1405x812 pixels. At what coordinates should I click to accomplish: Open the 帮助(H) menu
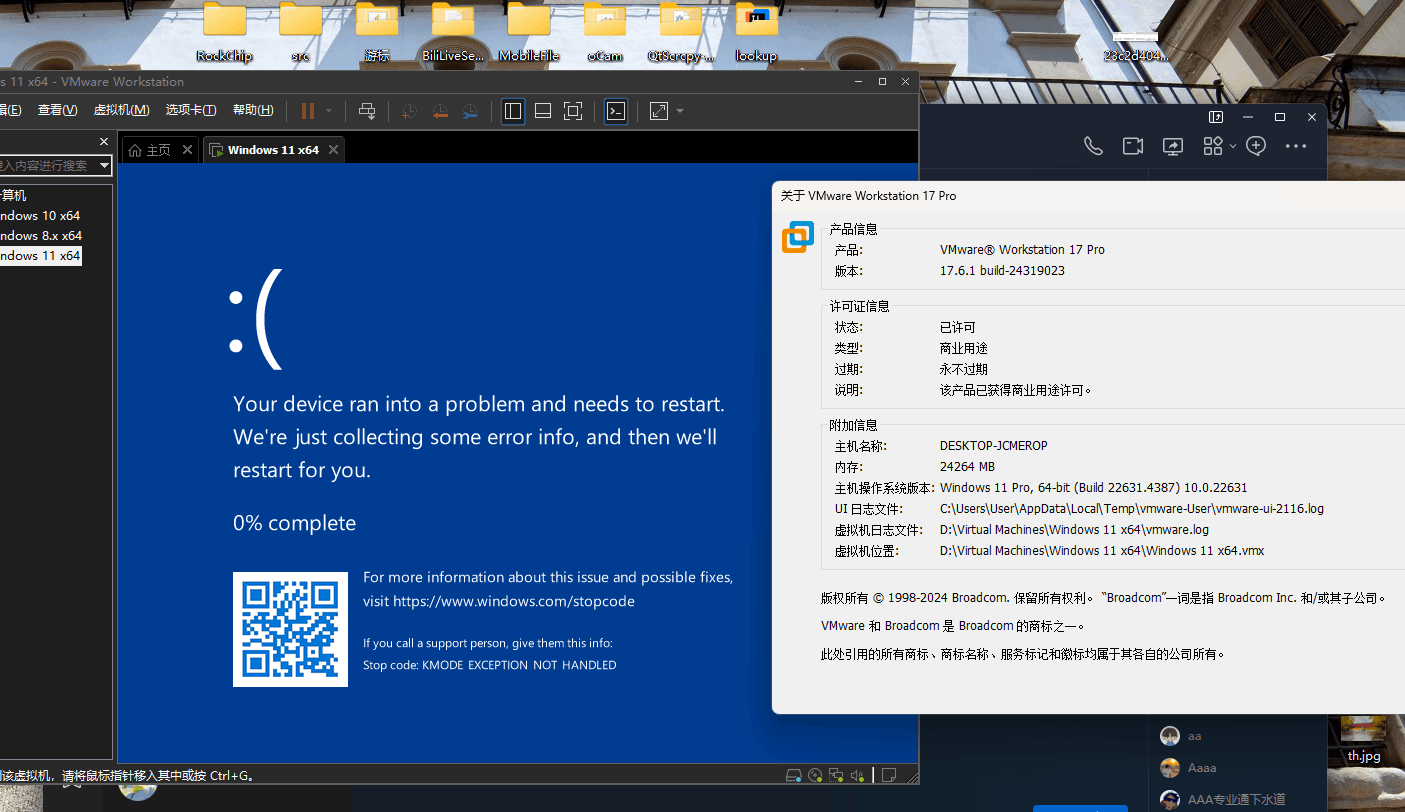click(252, 110)
